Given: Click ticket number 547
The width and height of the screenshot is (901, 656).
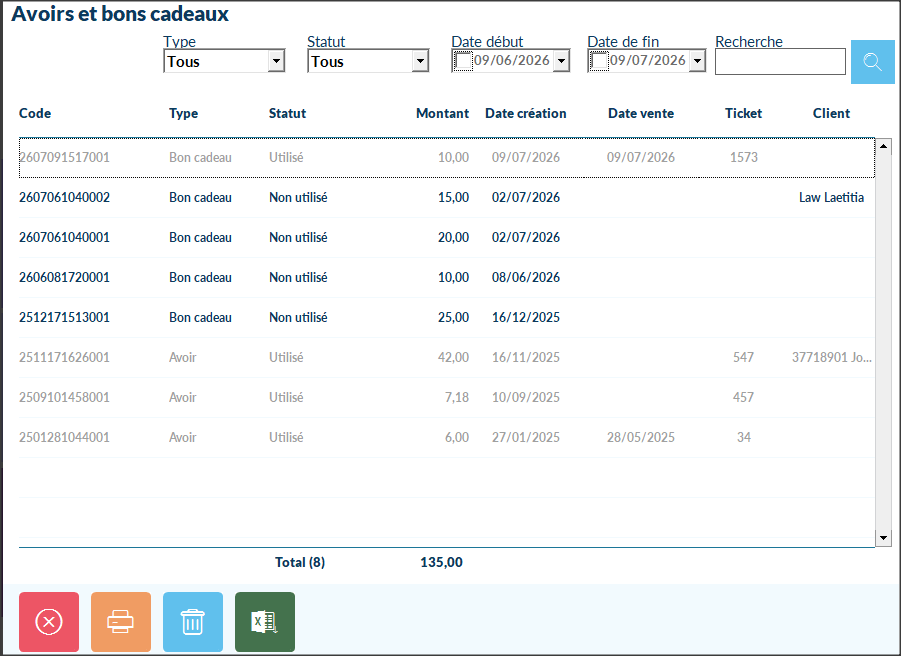Looking at the screenshot, I should [744, 357].
